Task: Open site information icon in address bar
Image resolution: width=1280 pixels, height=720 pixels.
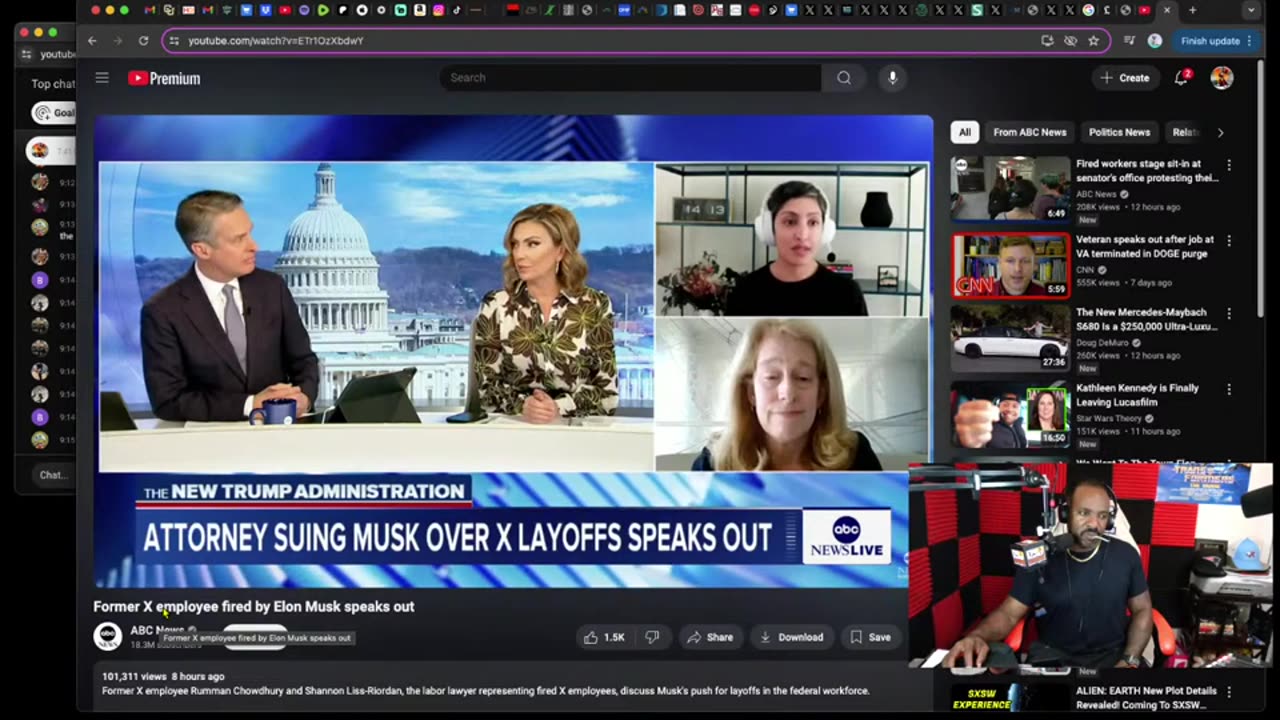Action: coord(174,41)
